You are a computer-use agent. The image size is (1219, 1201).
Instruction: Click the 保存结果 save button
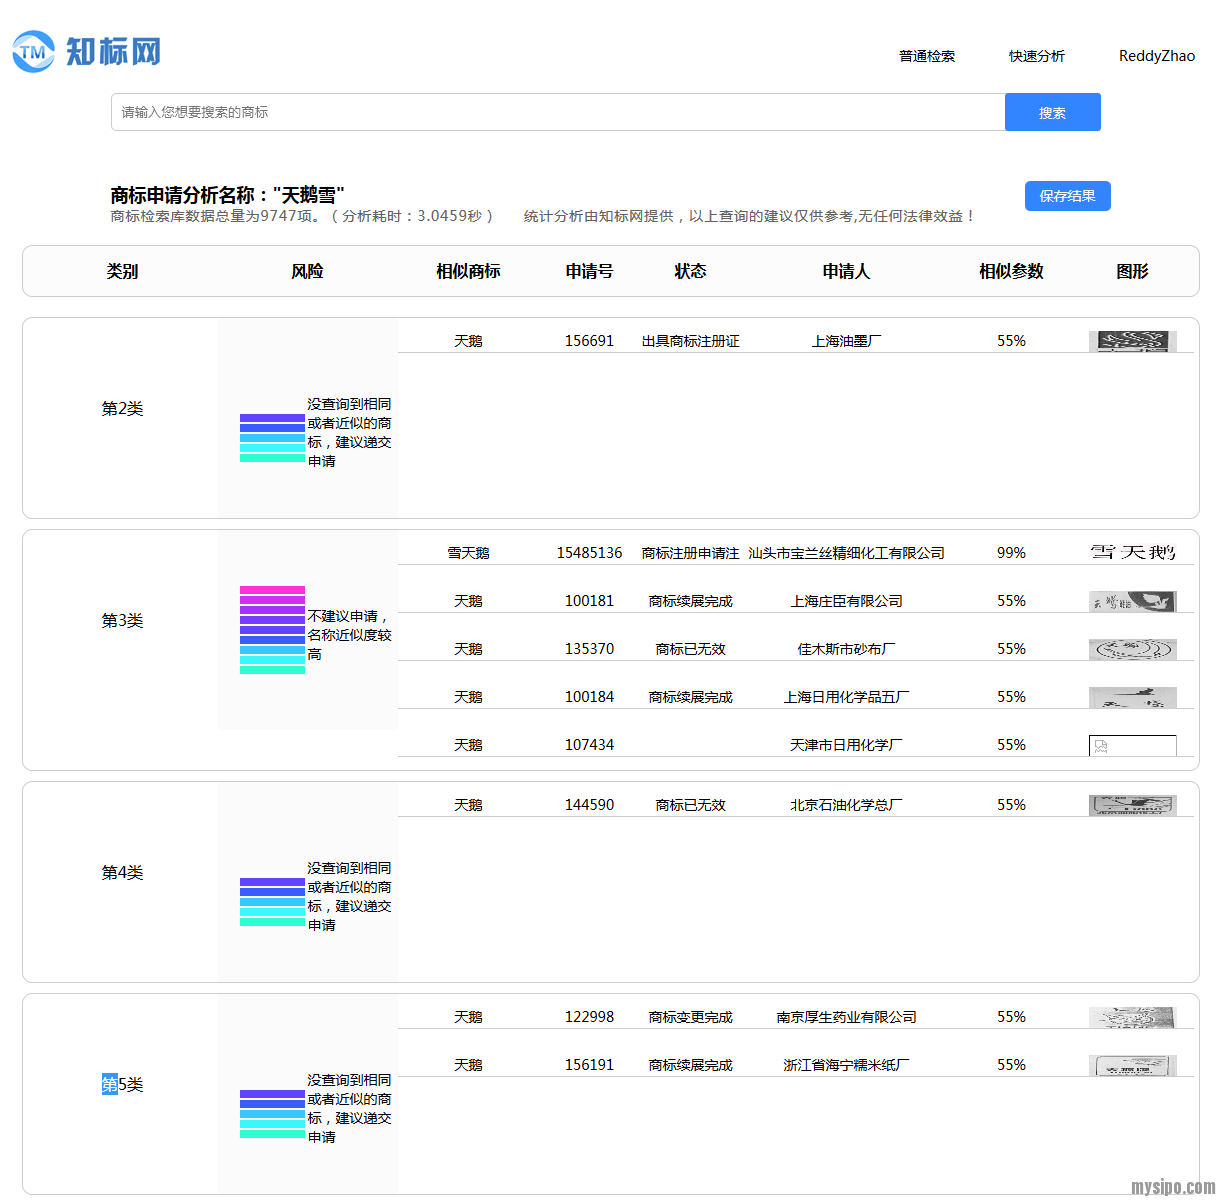click(1067, 196)
